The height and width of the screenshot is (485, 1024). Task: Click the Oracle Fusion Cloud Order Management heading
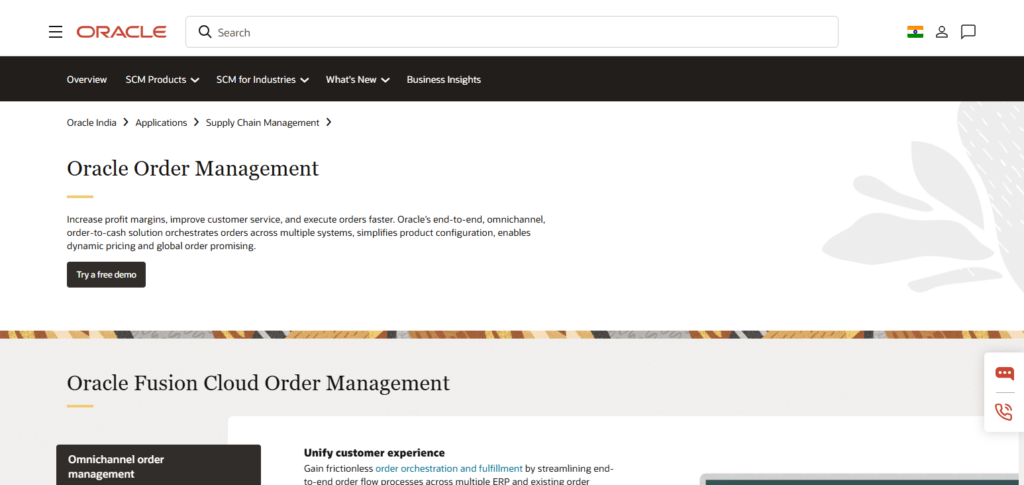[x=258, y=383]
